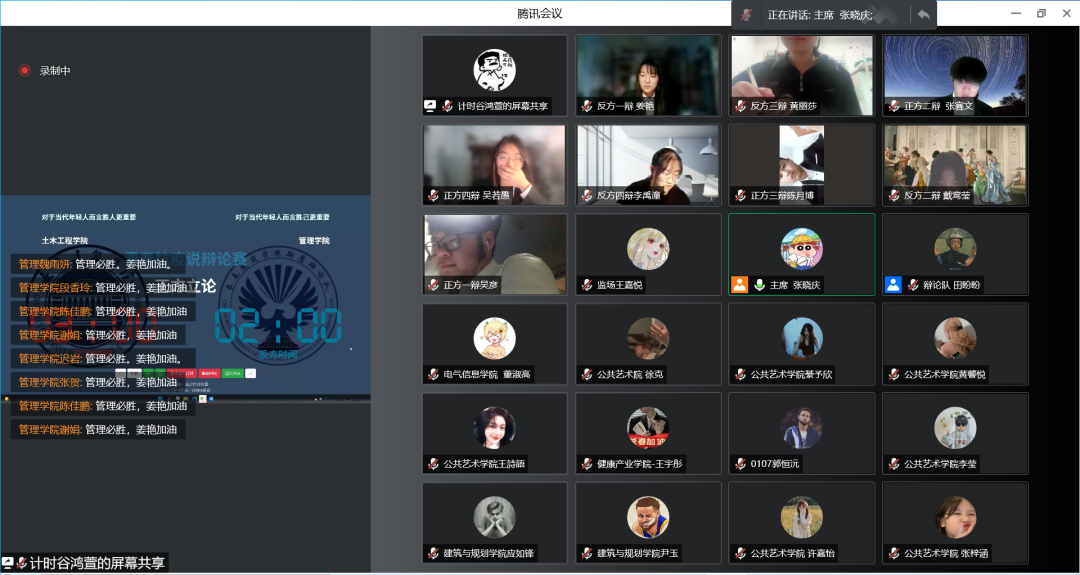Select the video feed of 正方四辩 吴若愚
The width and height of the screenshot is (1080, 575).
point(495,165)
